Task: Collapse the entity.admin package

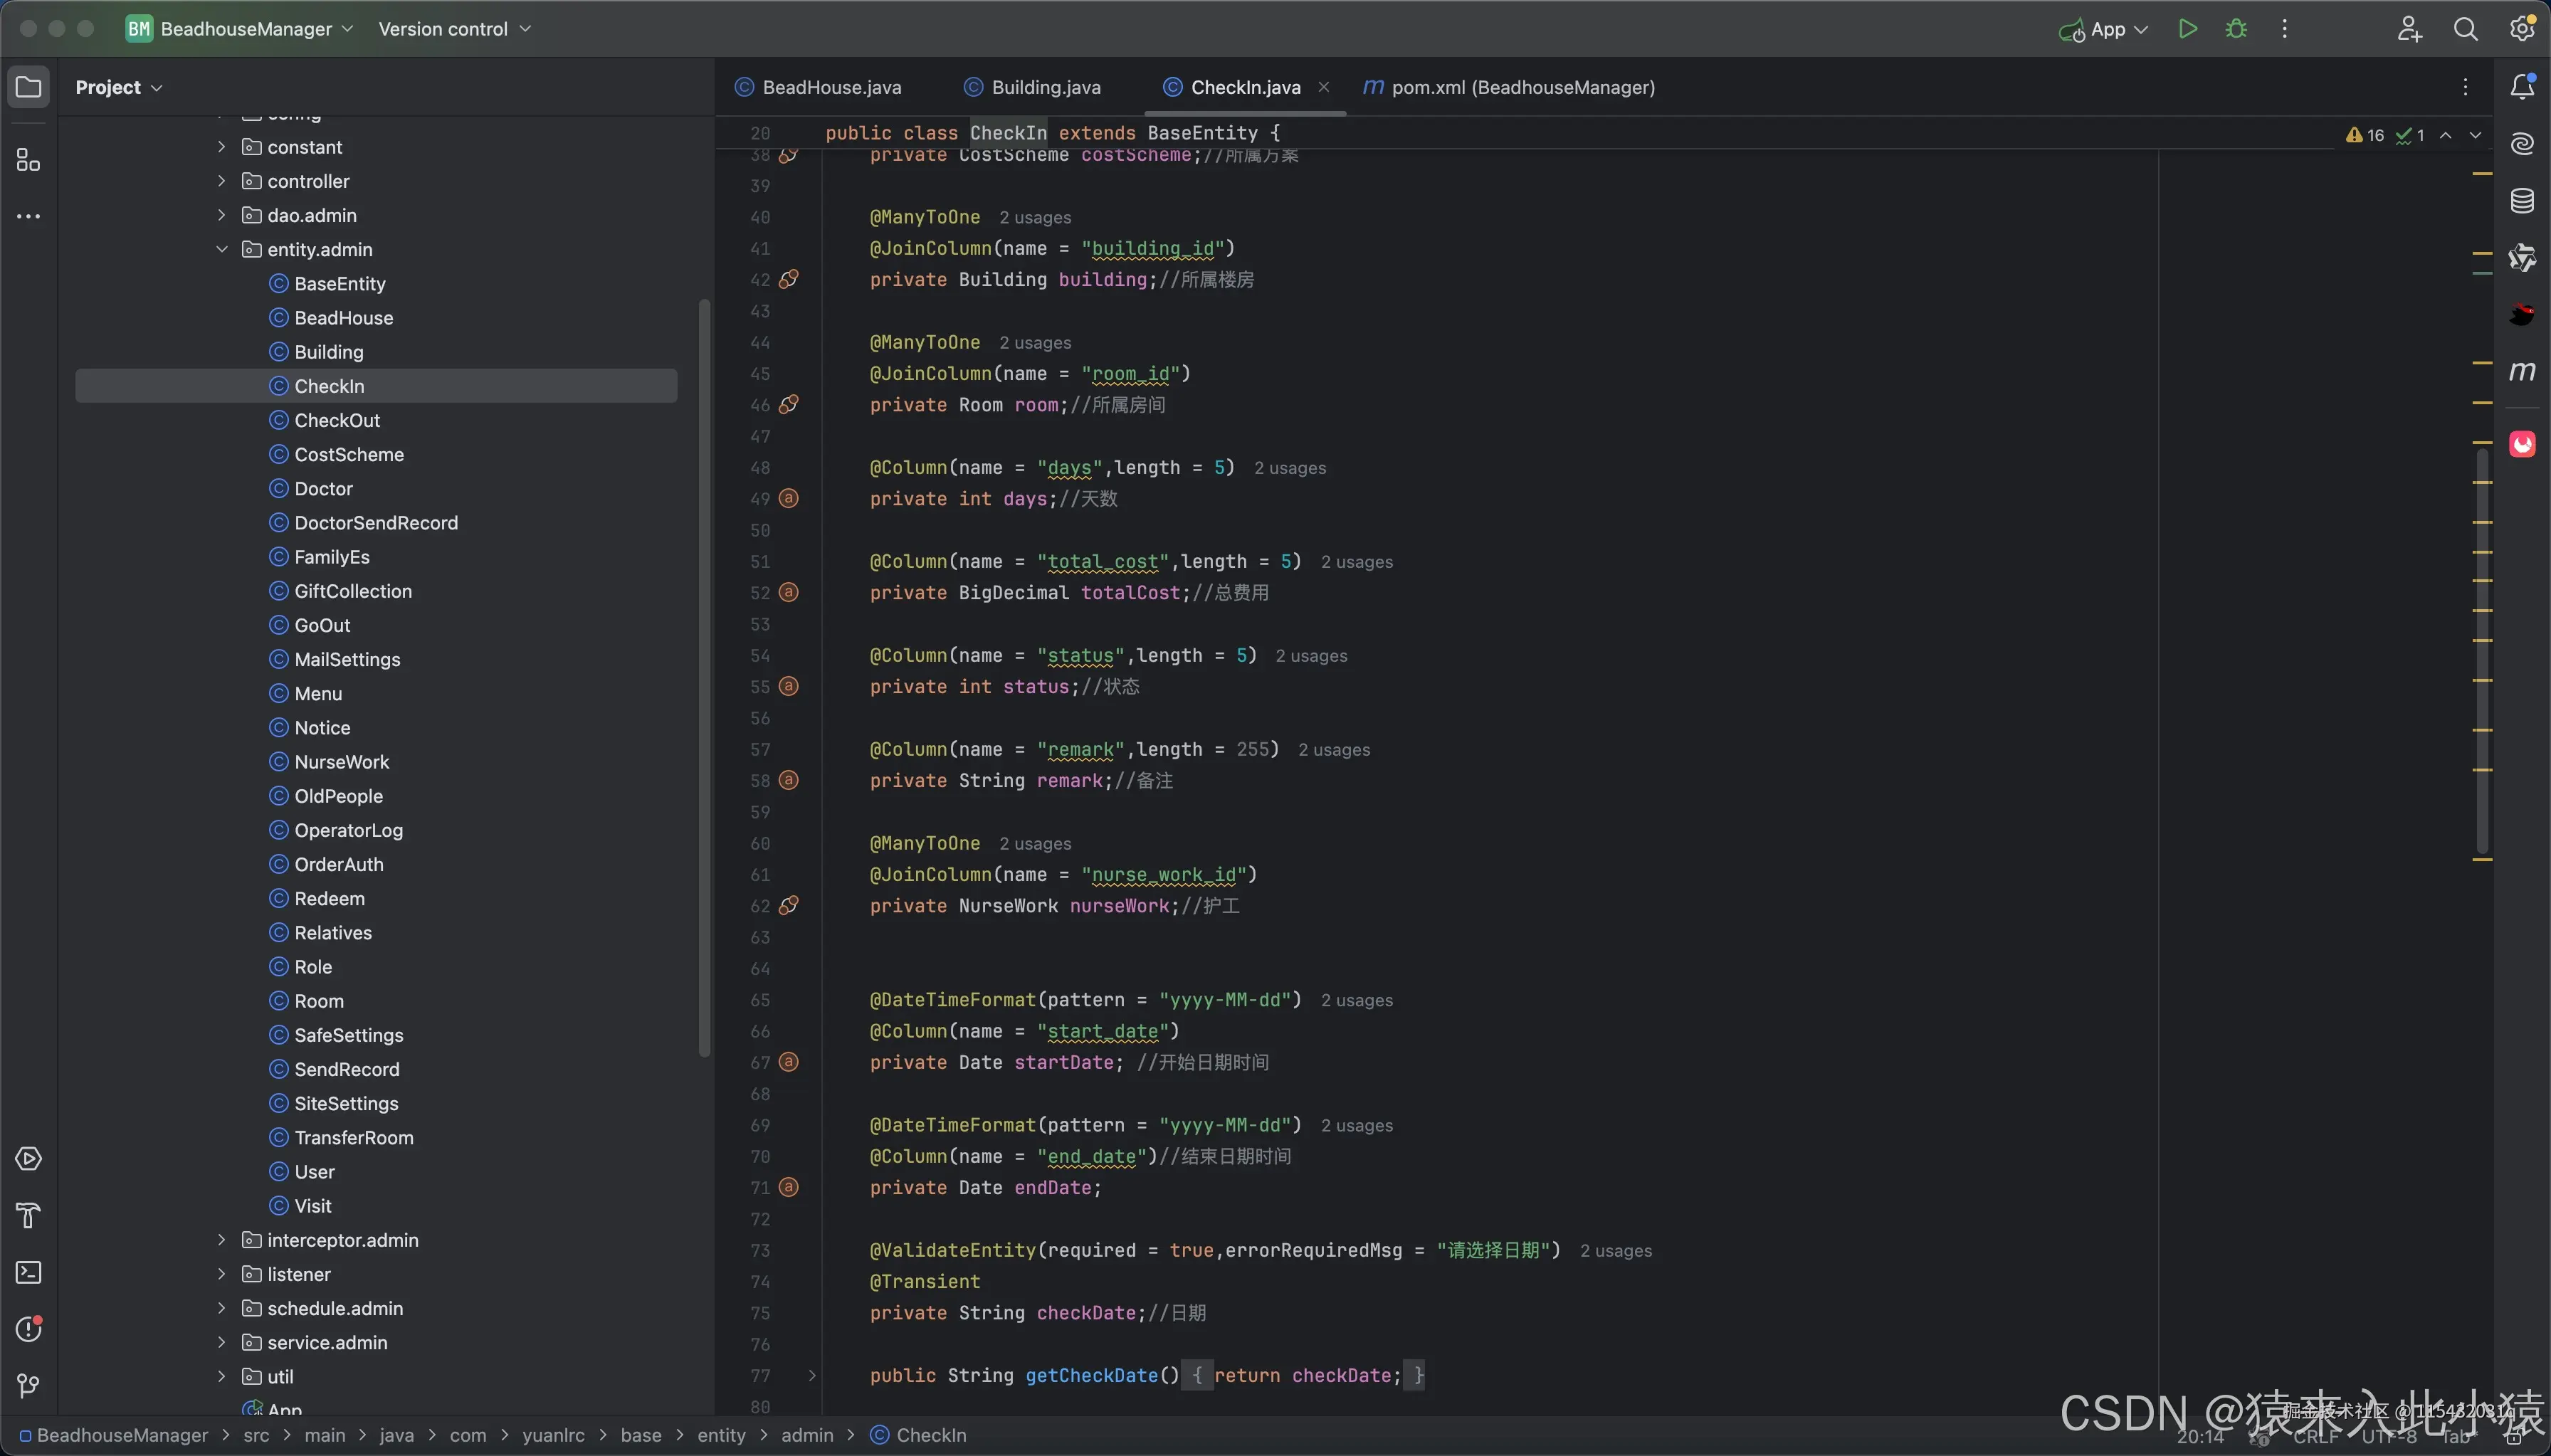Action: [221, 249]
